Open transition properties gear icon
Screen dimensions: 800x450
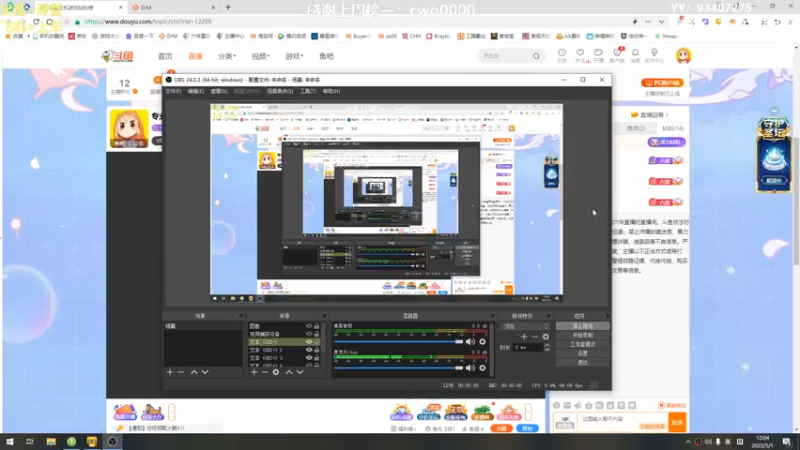coord(546,337)
